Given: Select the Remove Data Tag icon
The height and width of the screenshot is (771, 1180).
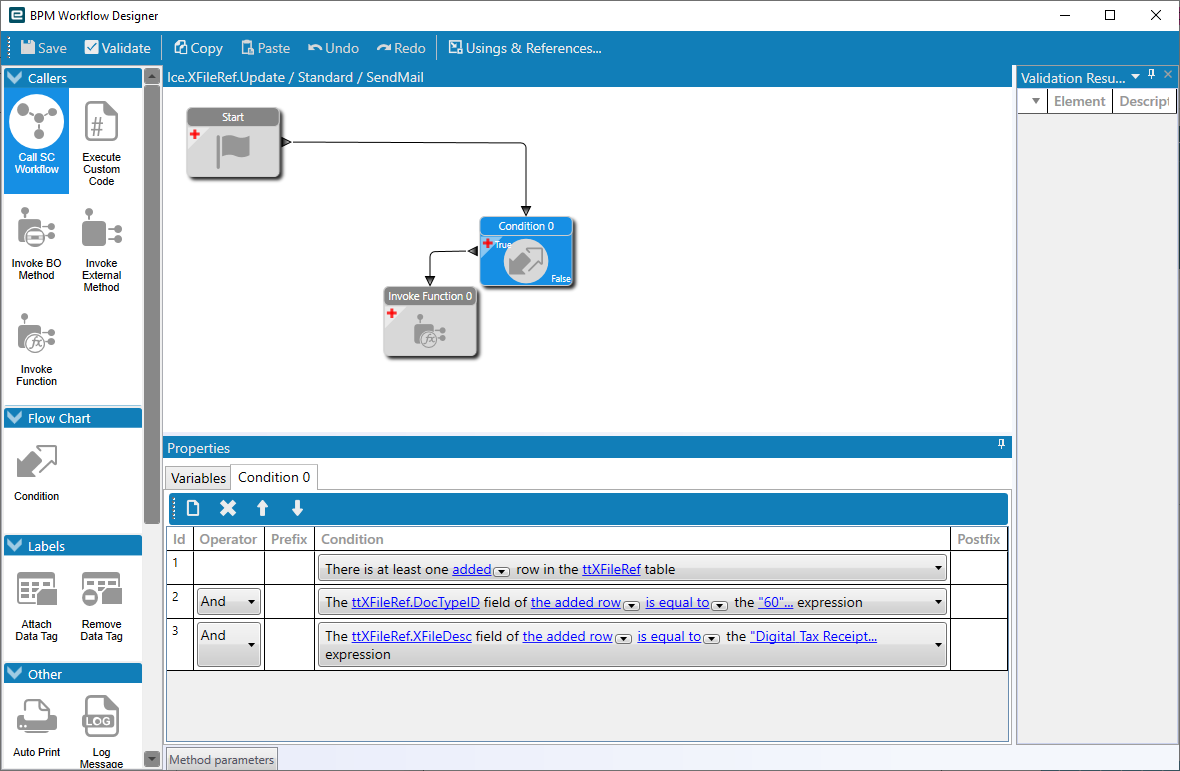Looking at the screenshot, I should [101, 606].
